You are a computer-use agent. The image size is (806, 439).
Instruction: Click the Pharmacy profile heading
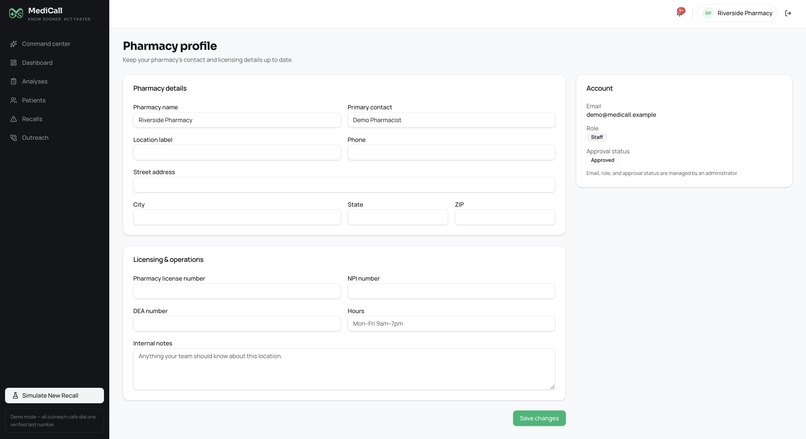tap(170, 46)
